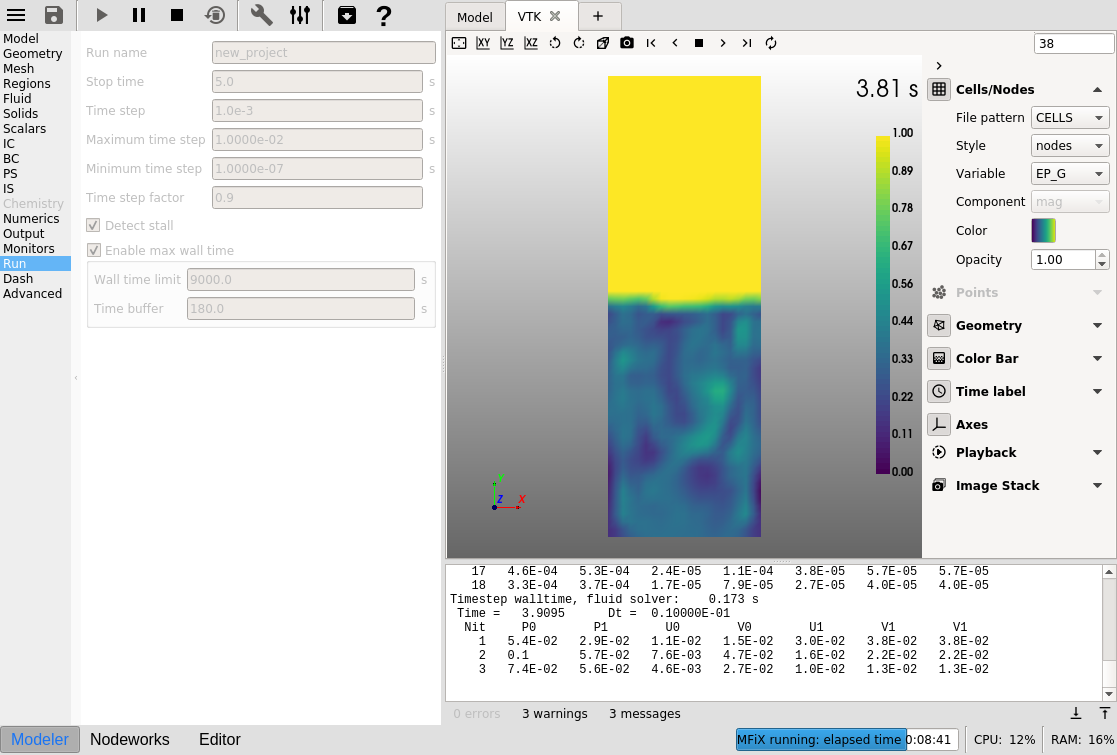The width and height of the screenshot is (1117, 755).
Task: Jump to the last VTK frame
Action: tap(747, 43)
